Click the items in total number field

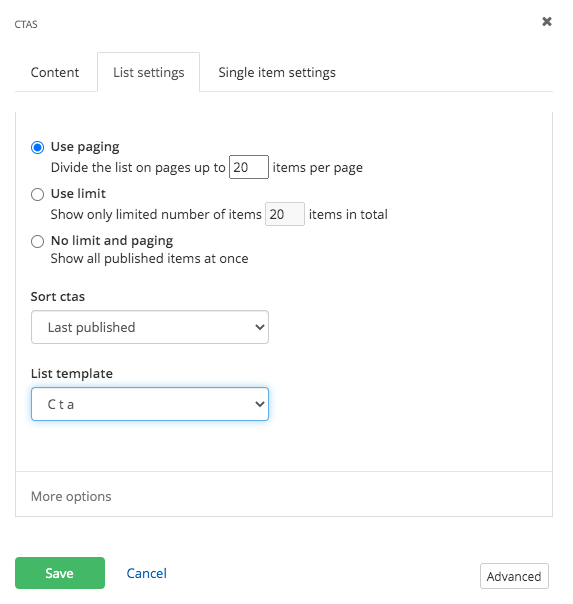pos(285,214)
